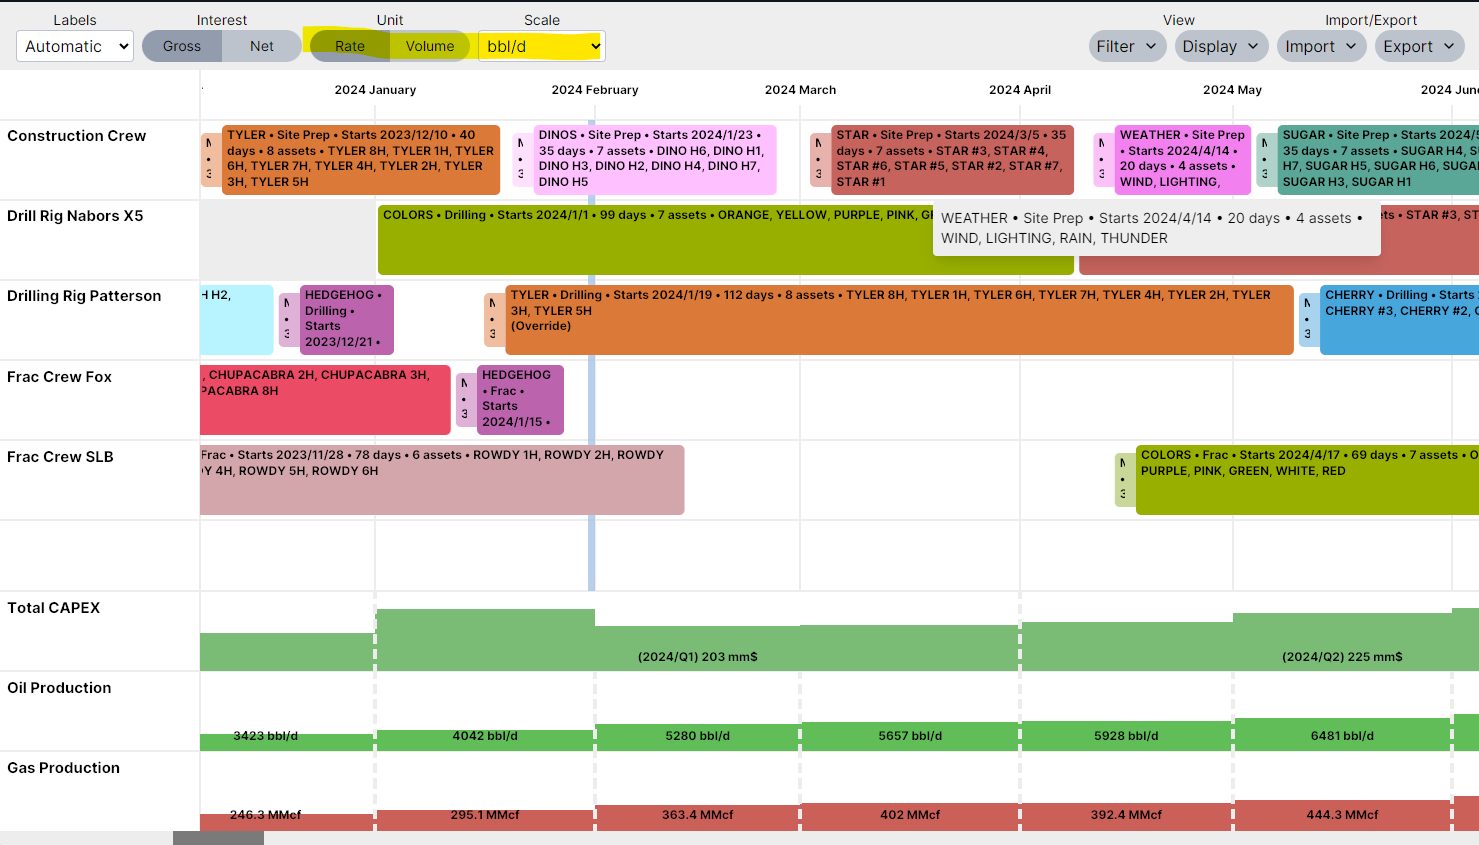
Task: Switch interest to Net
Action: (x=262, y=46)
